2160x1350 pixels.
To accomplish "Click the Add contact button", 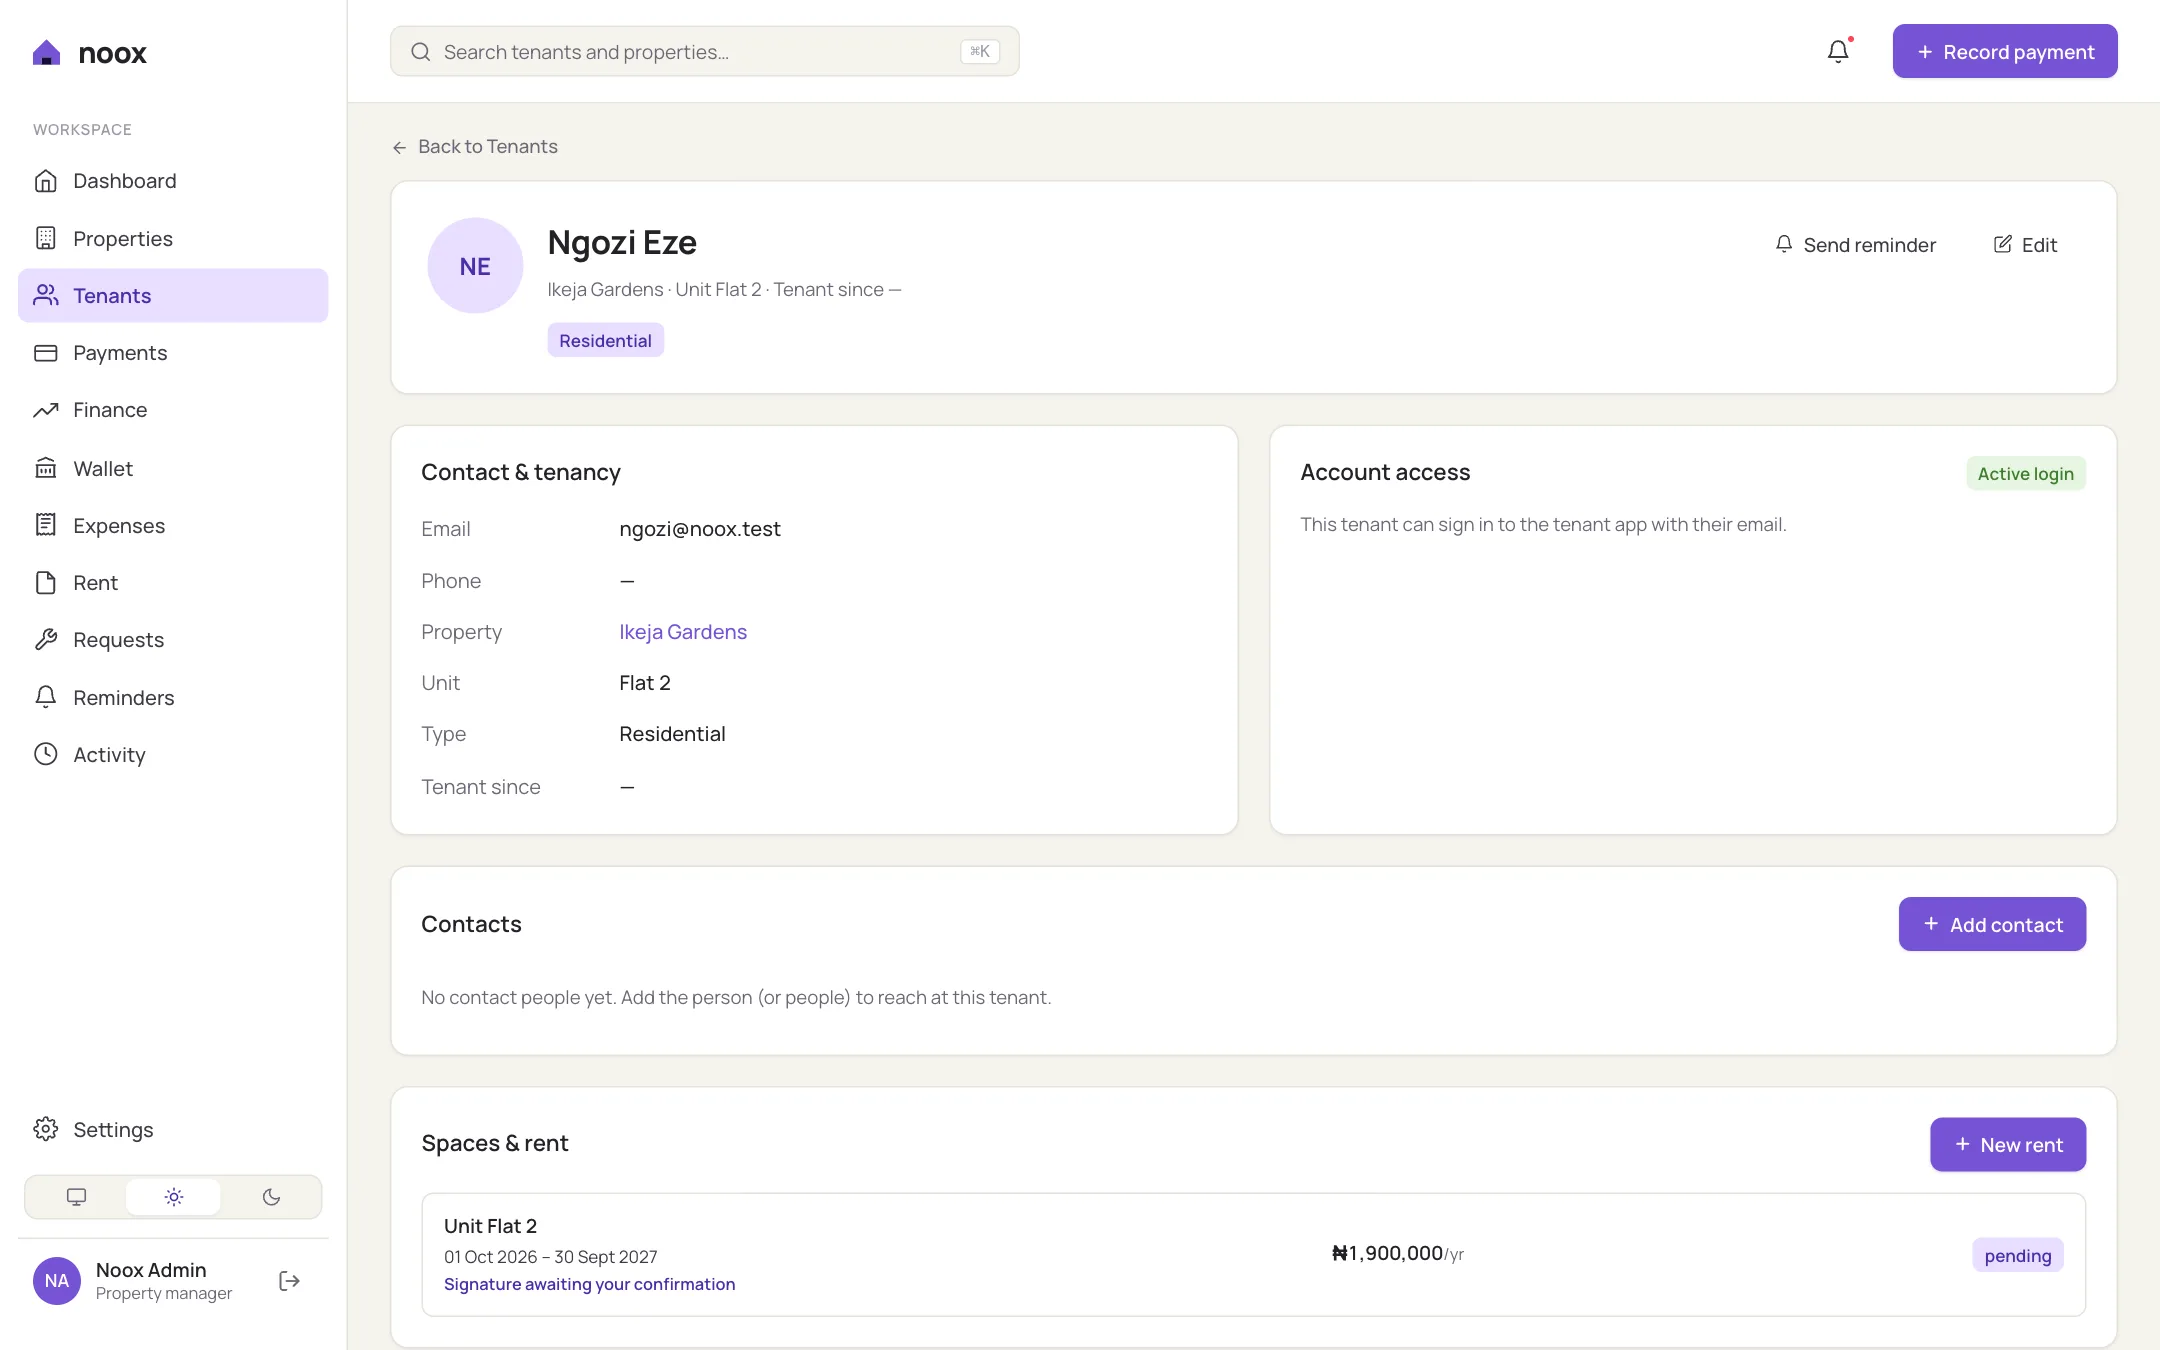I will pyautogui.click(x=1992, y=924).
